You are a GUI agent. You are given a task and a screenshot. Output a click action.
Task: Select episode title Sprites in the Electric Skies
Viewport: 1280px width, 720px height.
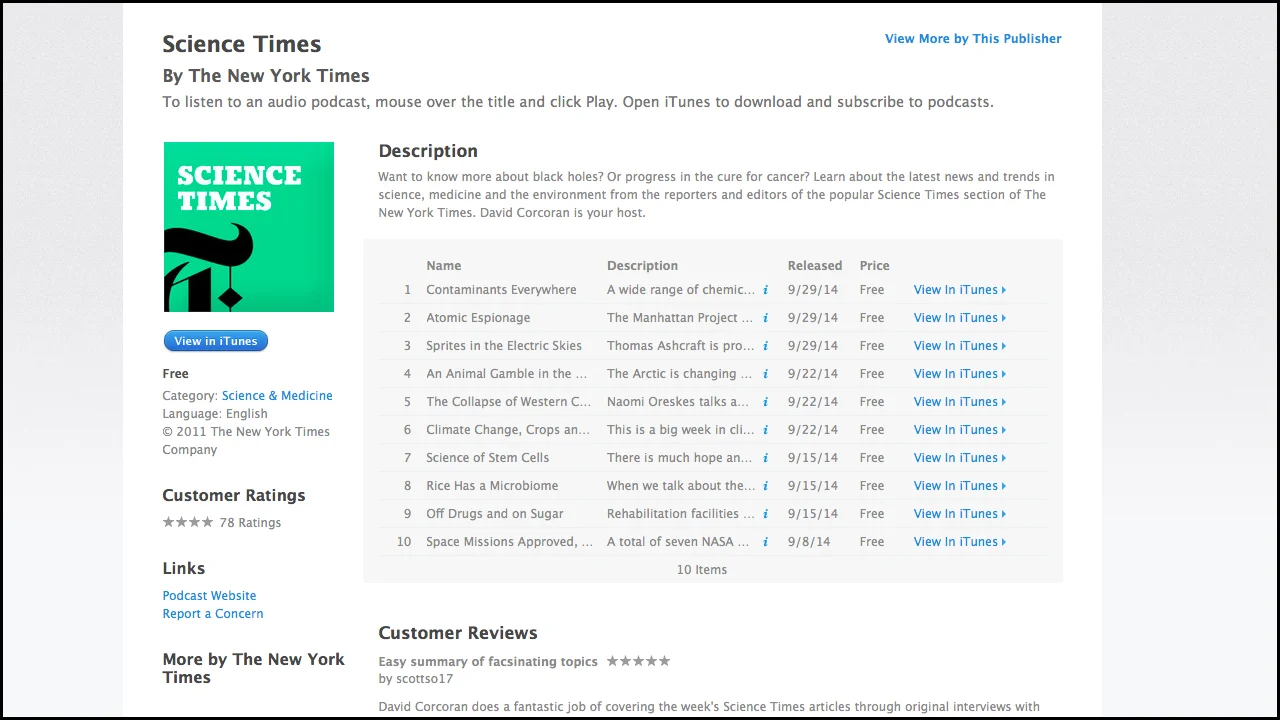(504, 346)
